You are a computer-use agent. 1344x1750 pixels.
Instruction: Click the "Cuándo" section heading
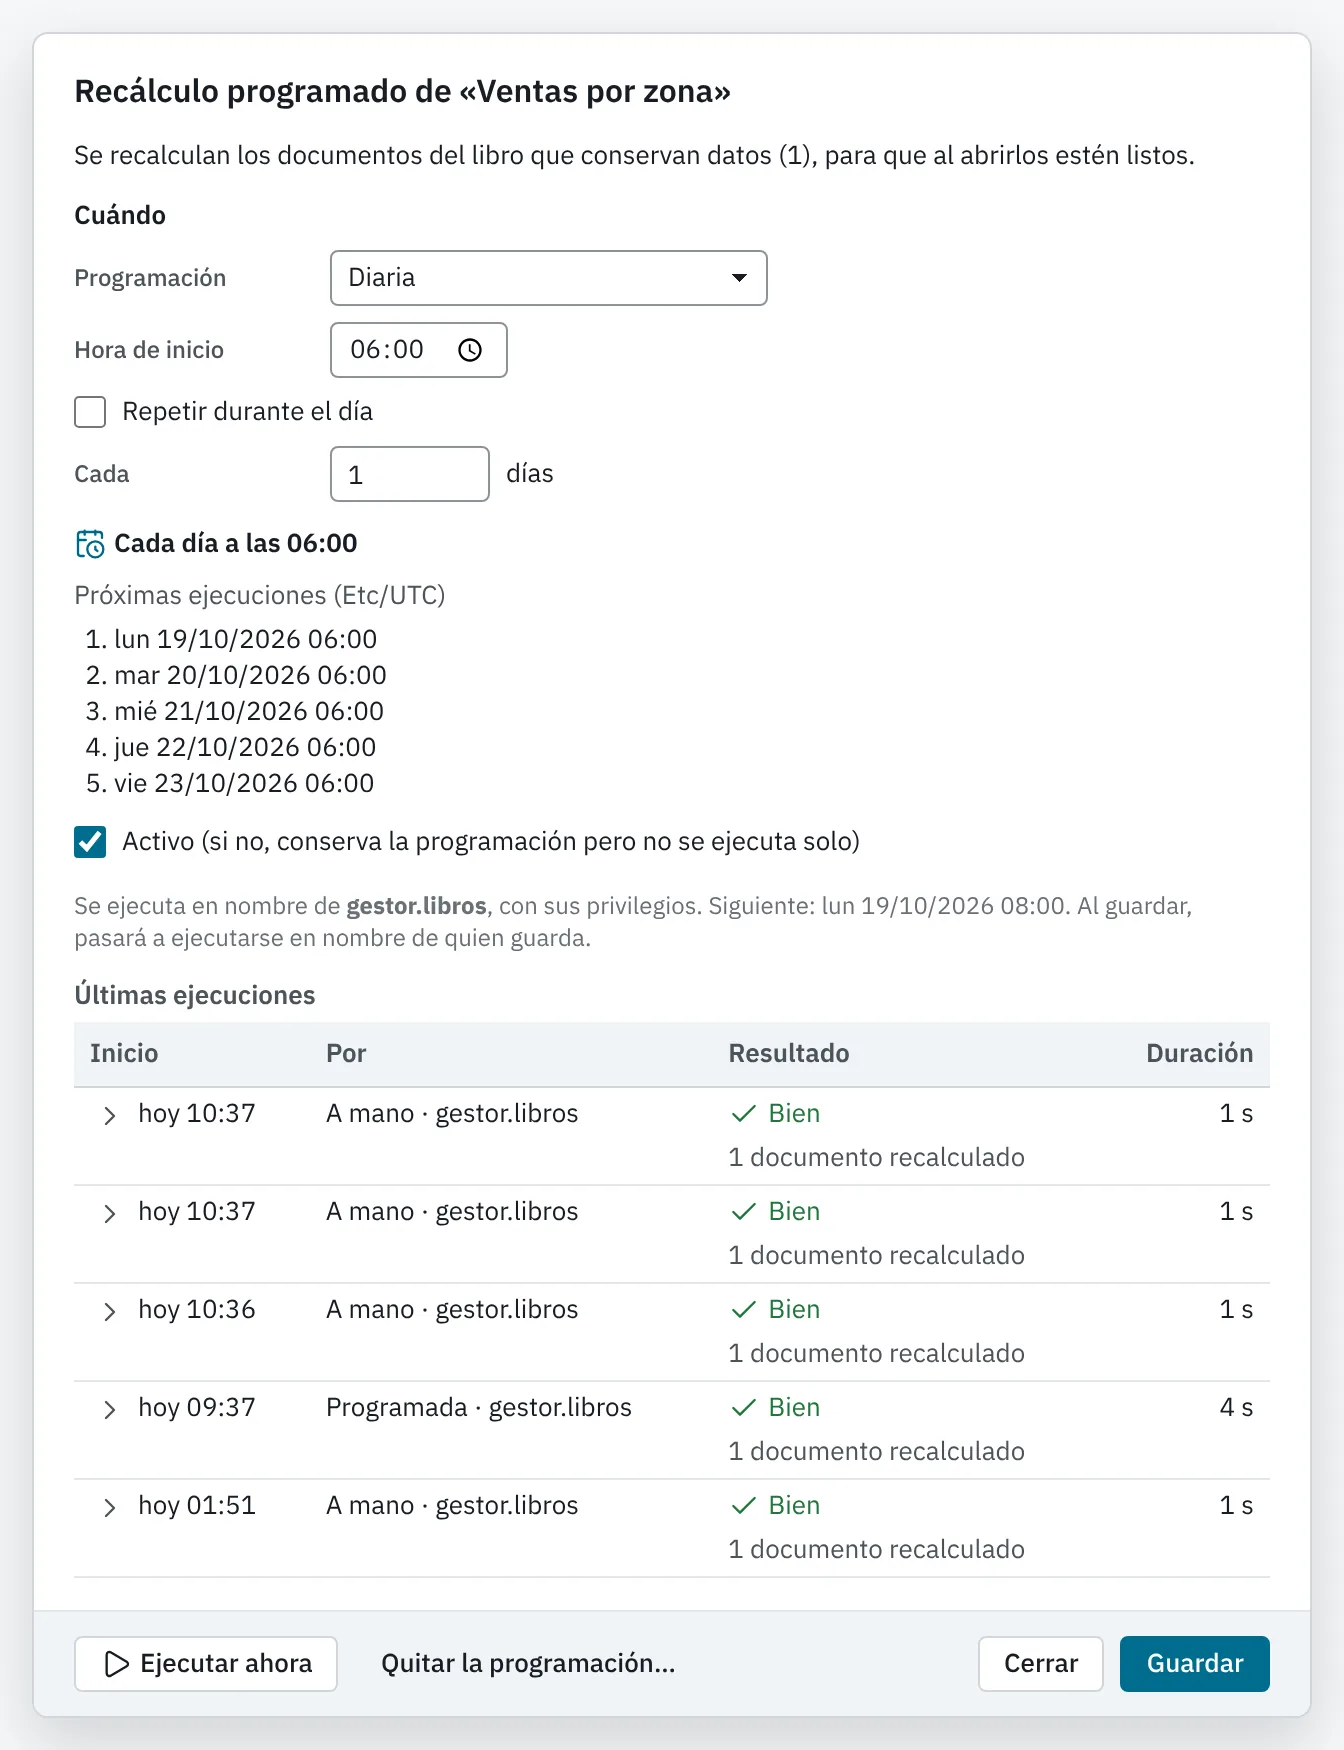(120, 216)
